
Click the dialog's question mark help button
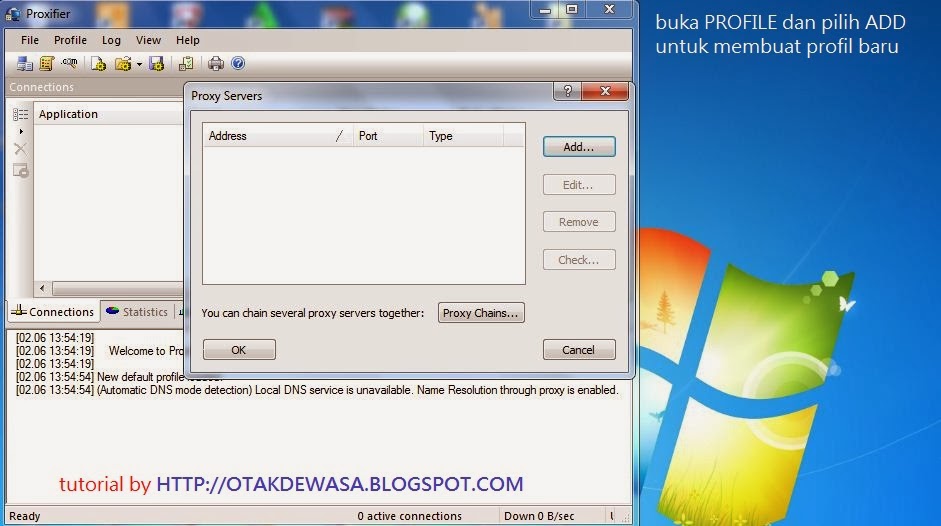[568, 91]
